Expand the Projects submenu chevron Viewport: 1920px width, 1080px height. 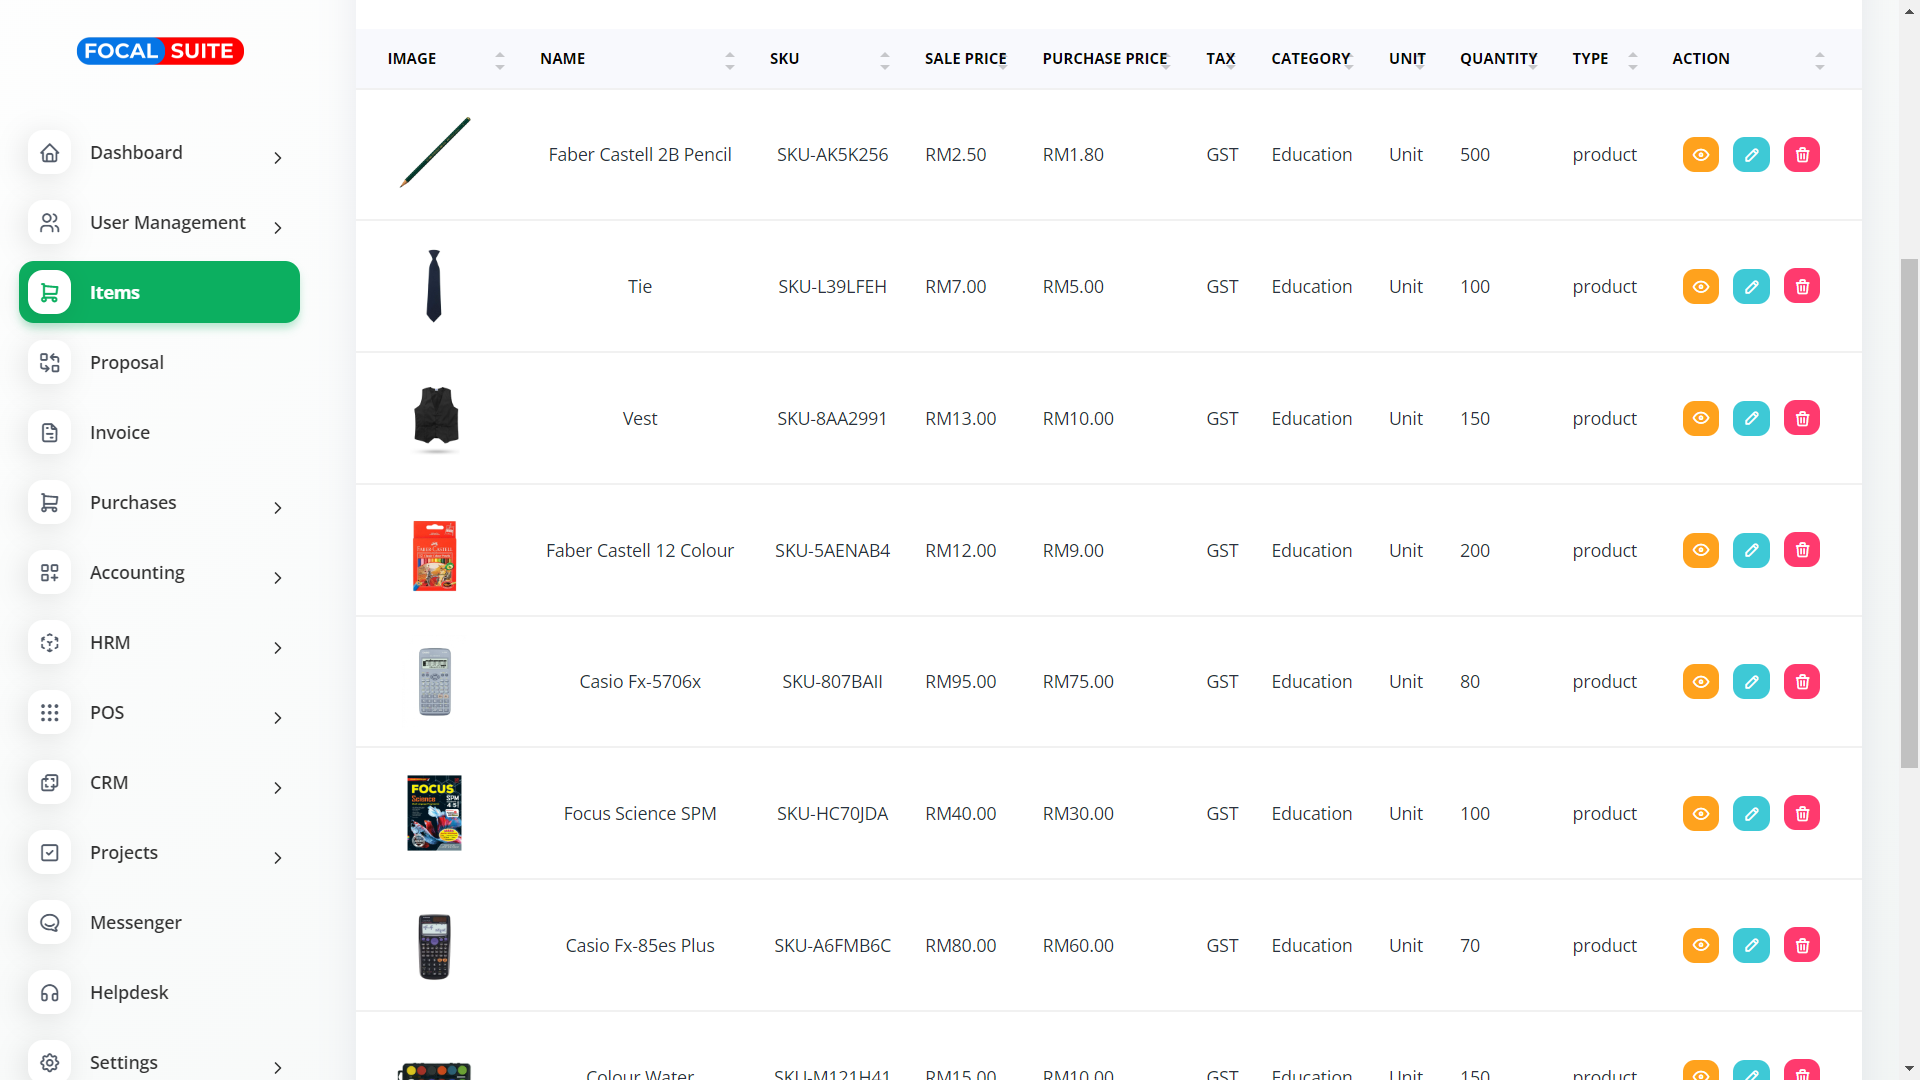pyautogui.click(x=278, y=858)
